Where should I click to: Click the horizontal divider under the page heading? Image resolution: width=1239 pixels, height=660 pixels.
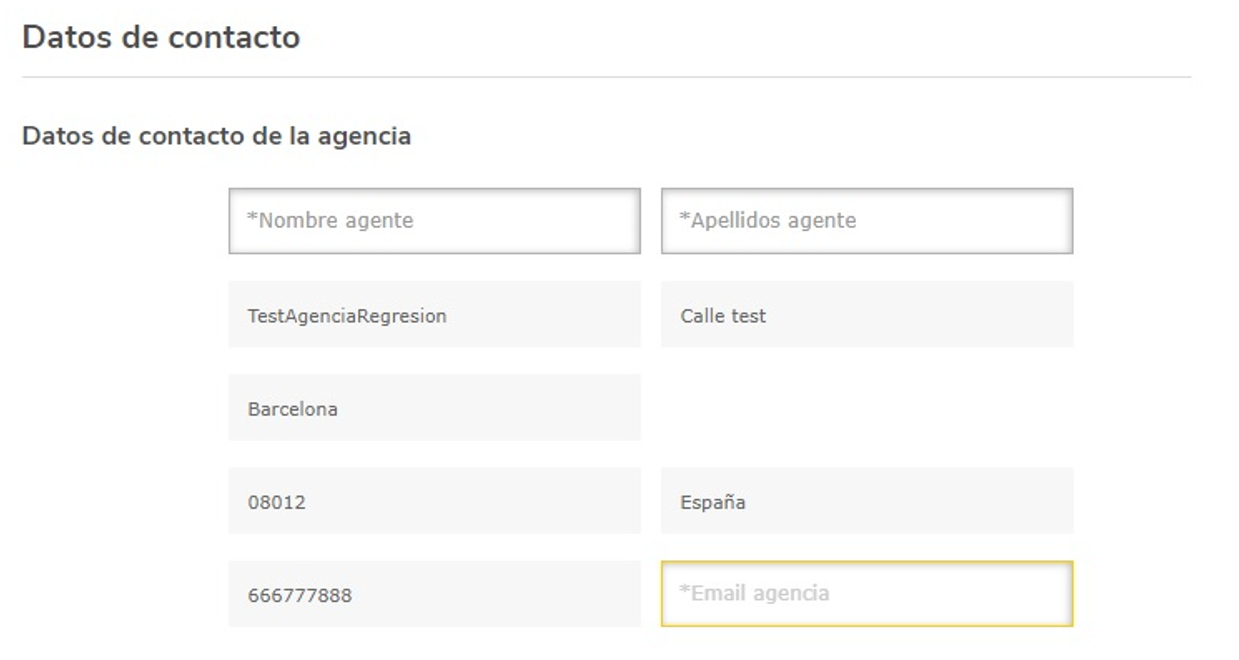click(606, 77)
